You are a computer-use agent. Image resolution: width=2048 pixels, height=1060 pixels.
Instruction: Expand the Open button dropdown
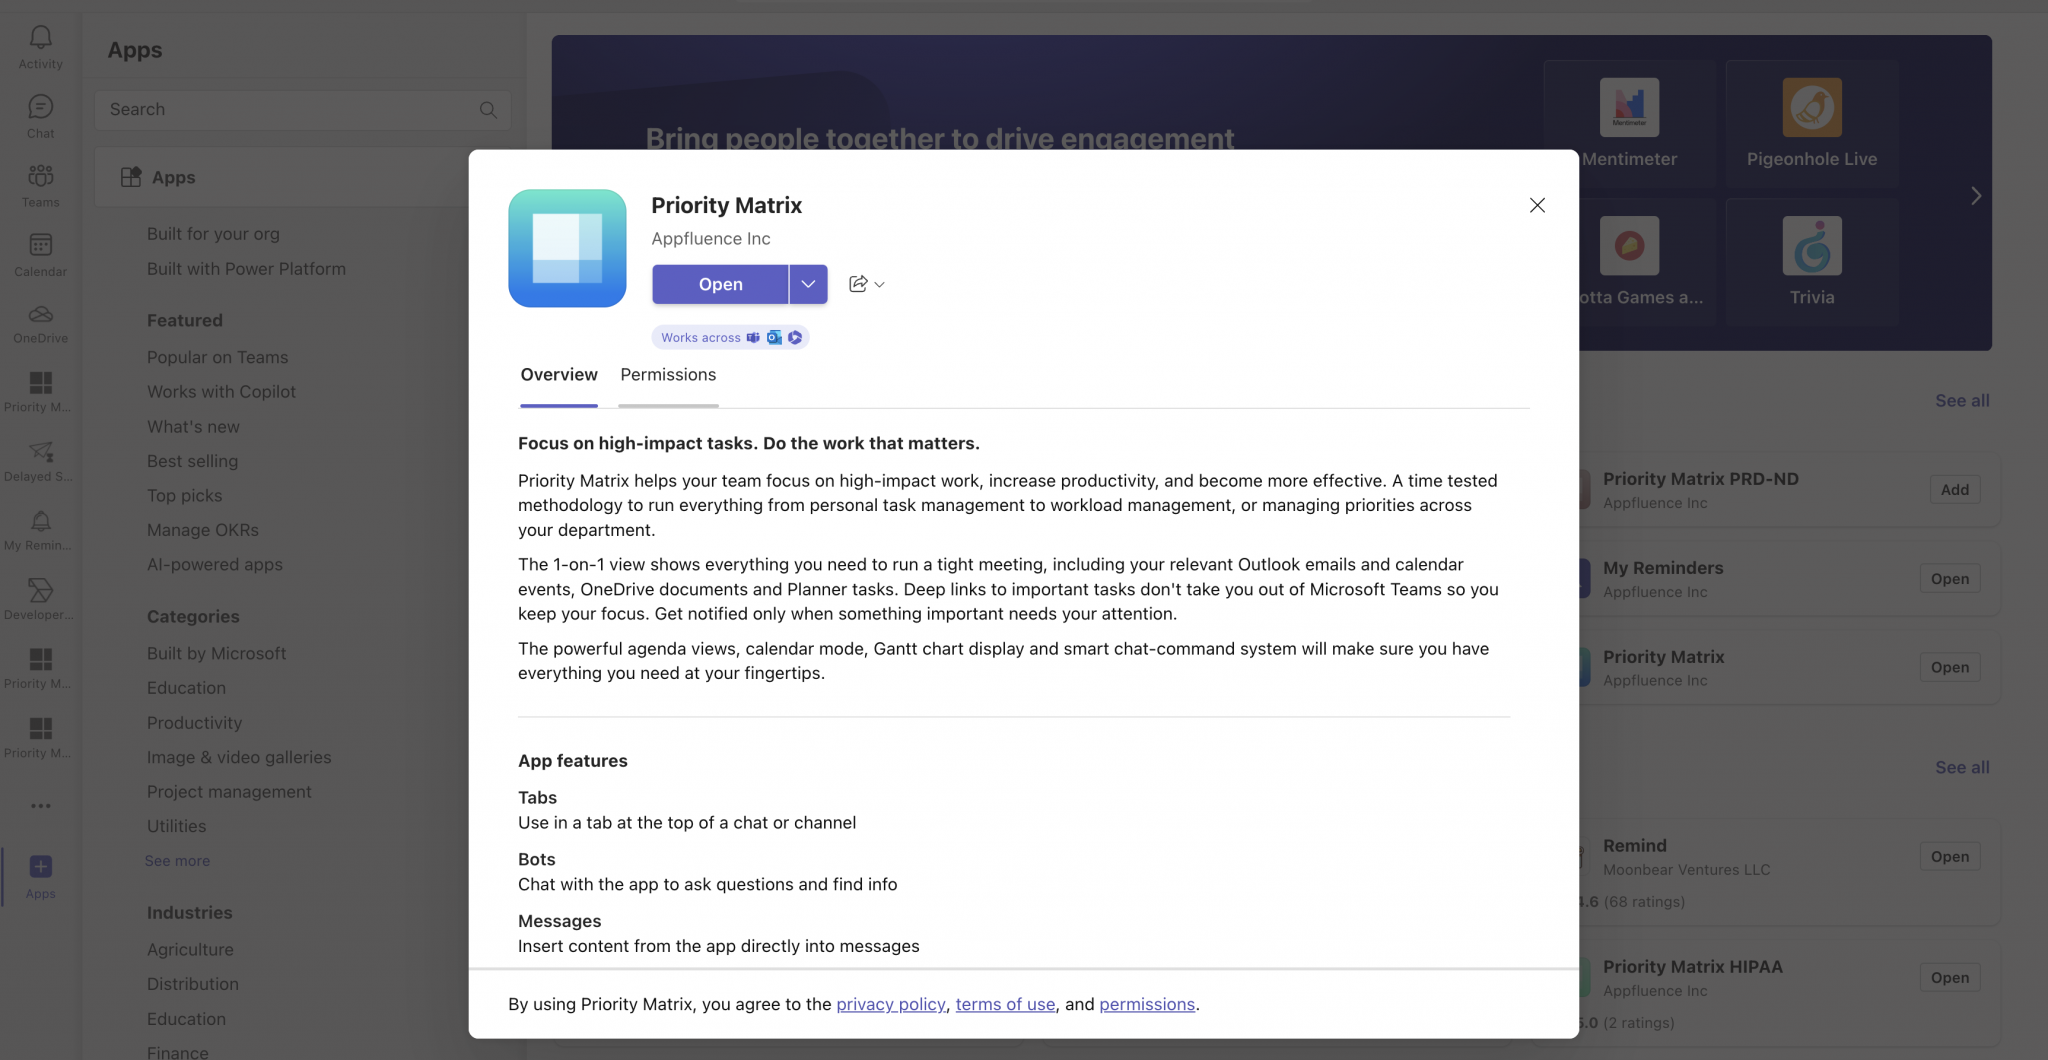pyautogui.click(x=808, y=284)
